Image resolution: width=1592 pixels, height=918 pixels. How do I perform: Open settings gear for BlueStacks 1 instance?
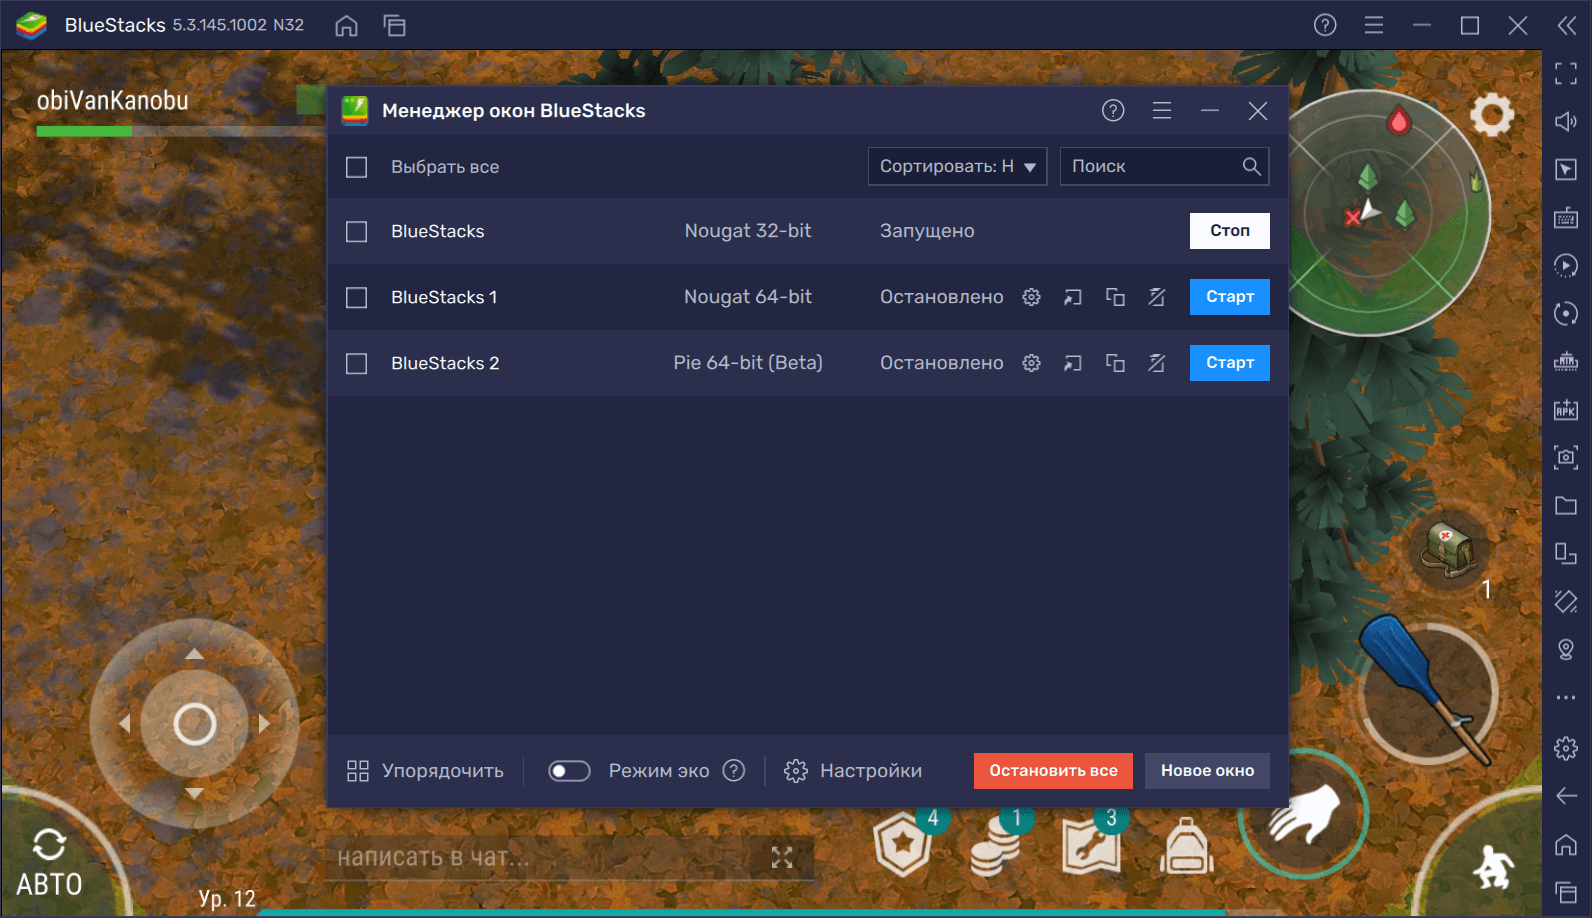tap(1031, 297)
